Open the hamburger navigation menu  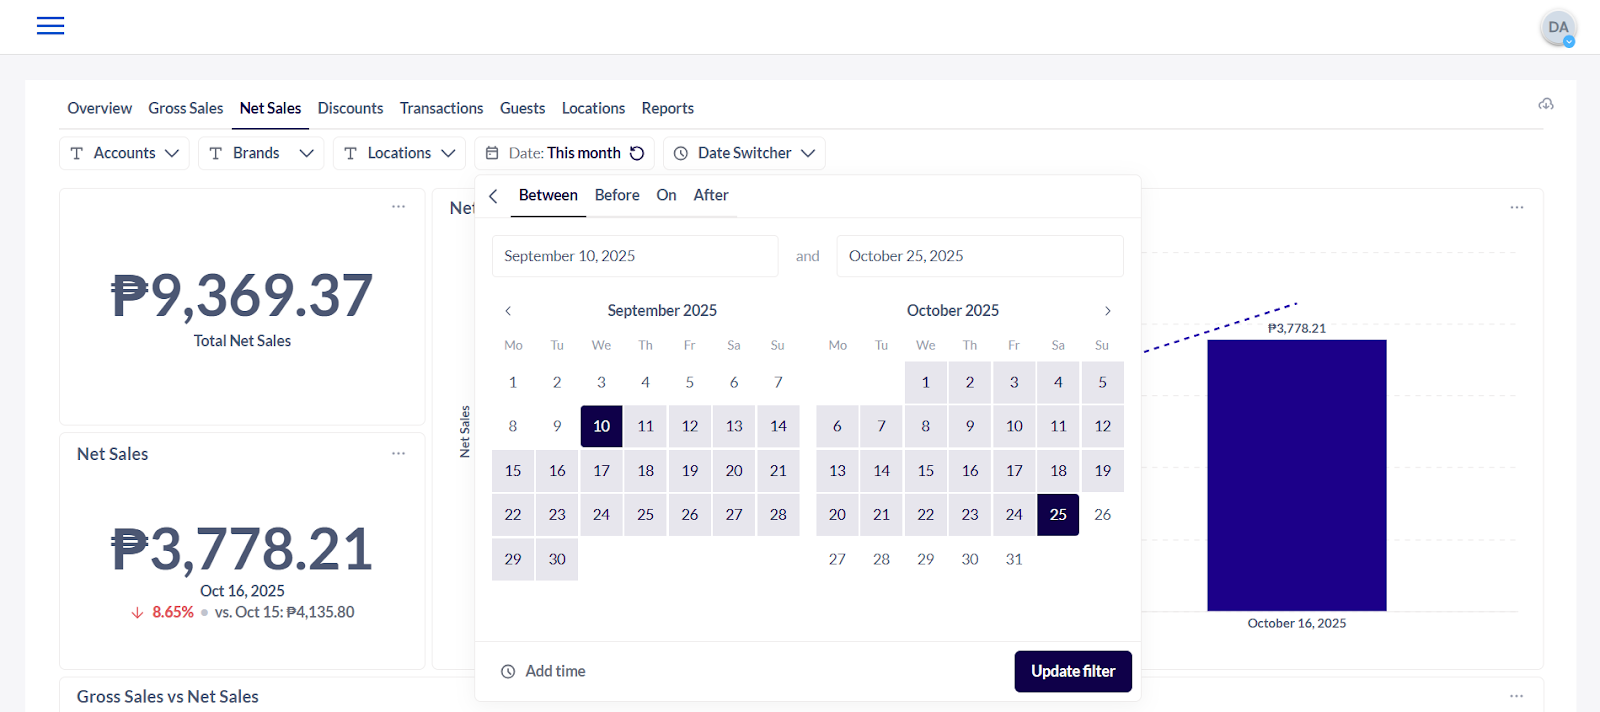click(x=50, y=26)
